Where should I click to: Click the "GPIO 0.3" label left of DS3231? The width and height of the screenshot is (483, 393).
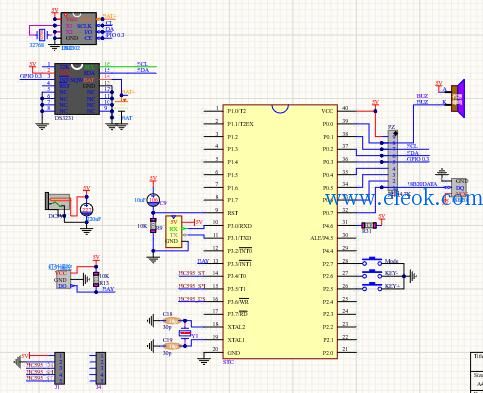[x=31, y=76]
